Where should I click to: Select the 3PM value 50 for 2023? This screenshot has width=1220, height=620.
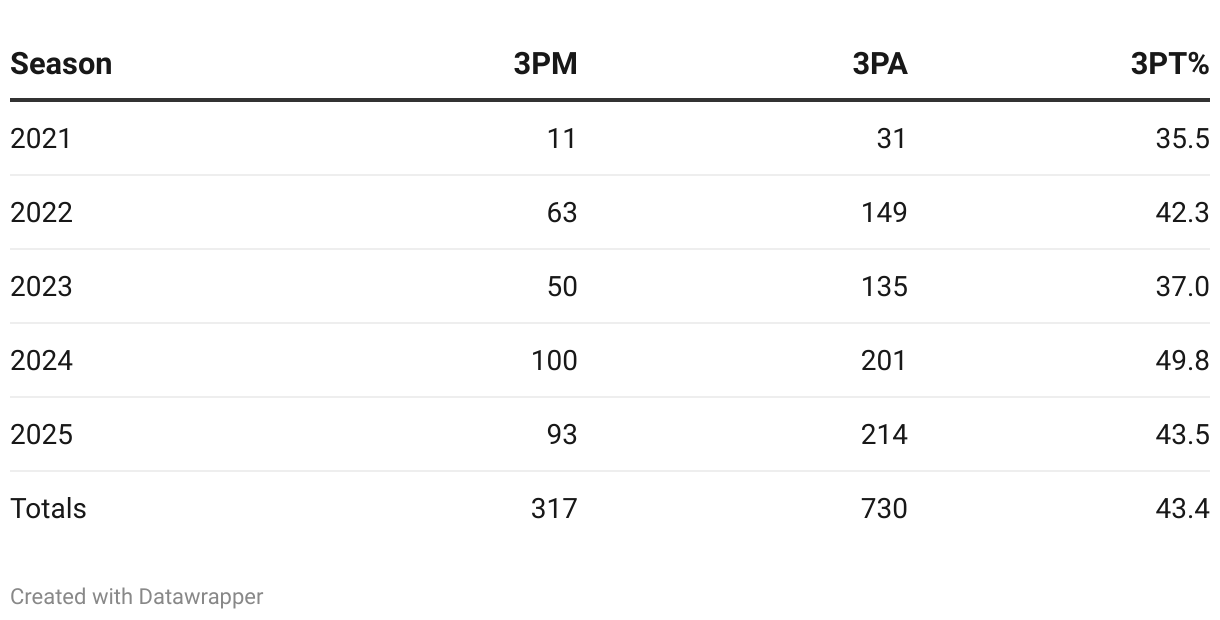(562, 286)
